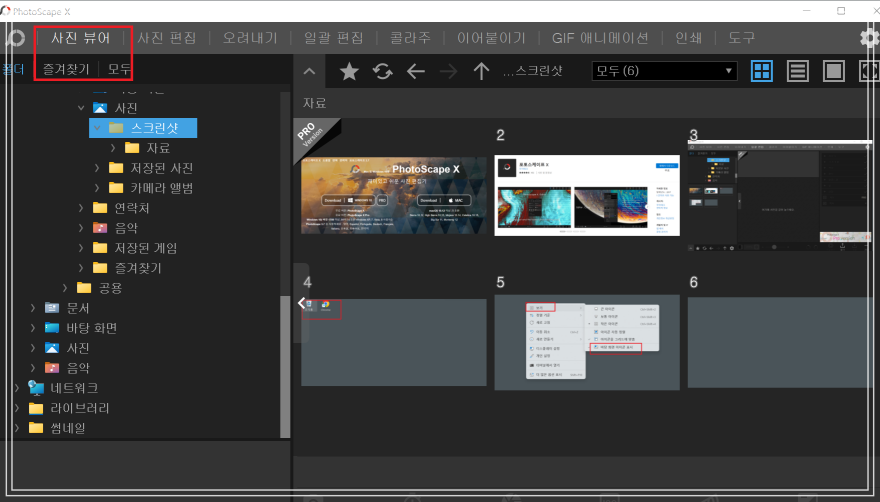
Task: Switch to thumbnail grid view
Action: (762, 71)
